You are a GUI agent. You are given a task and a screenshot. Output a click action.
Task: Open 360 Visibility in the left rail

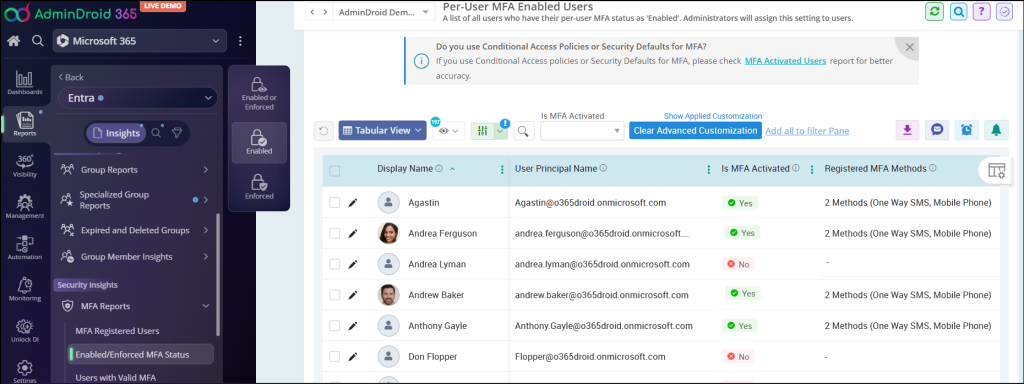pyautogui.click(x=25, y=166)
